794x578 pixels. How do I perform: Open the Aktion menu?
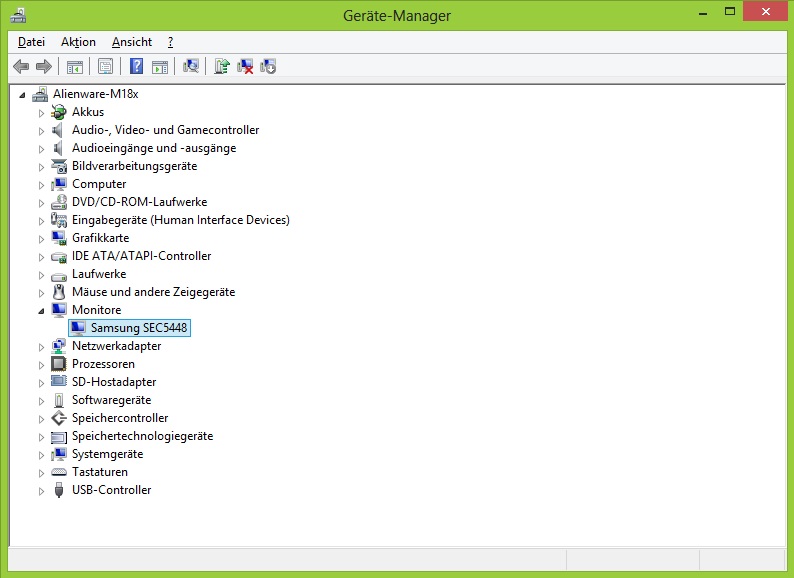[78, 42]
